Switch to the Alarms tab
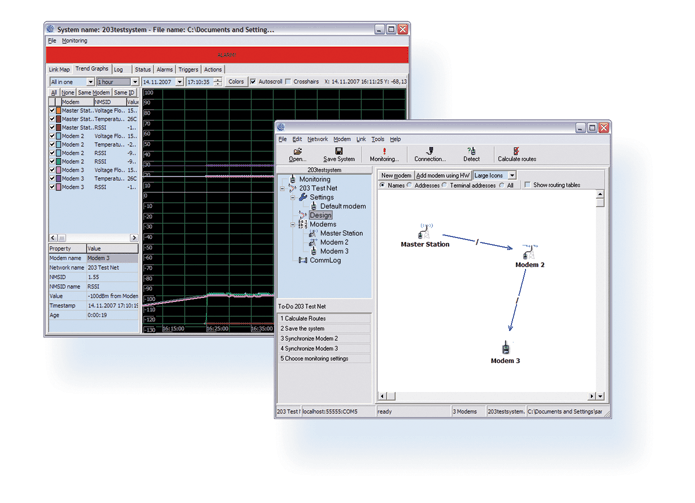 (x=164, y=70)
